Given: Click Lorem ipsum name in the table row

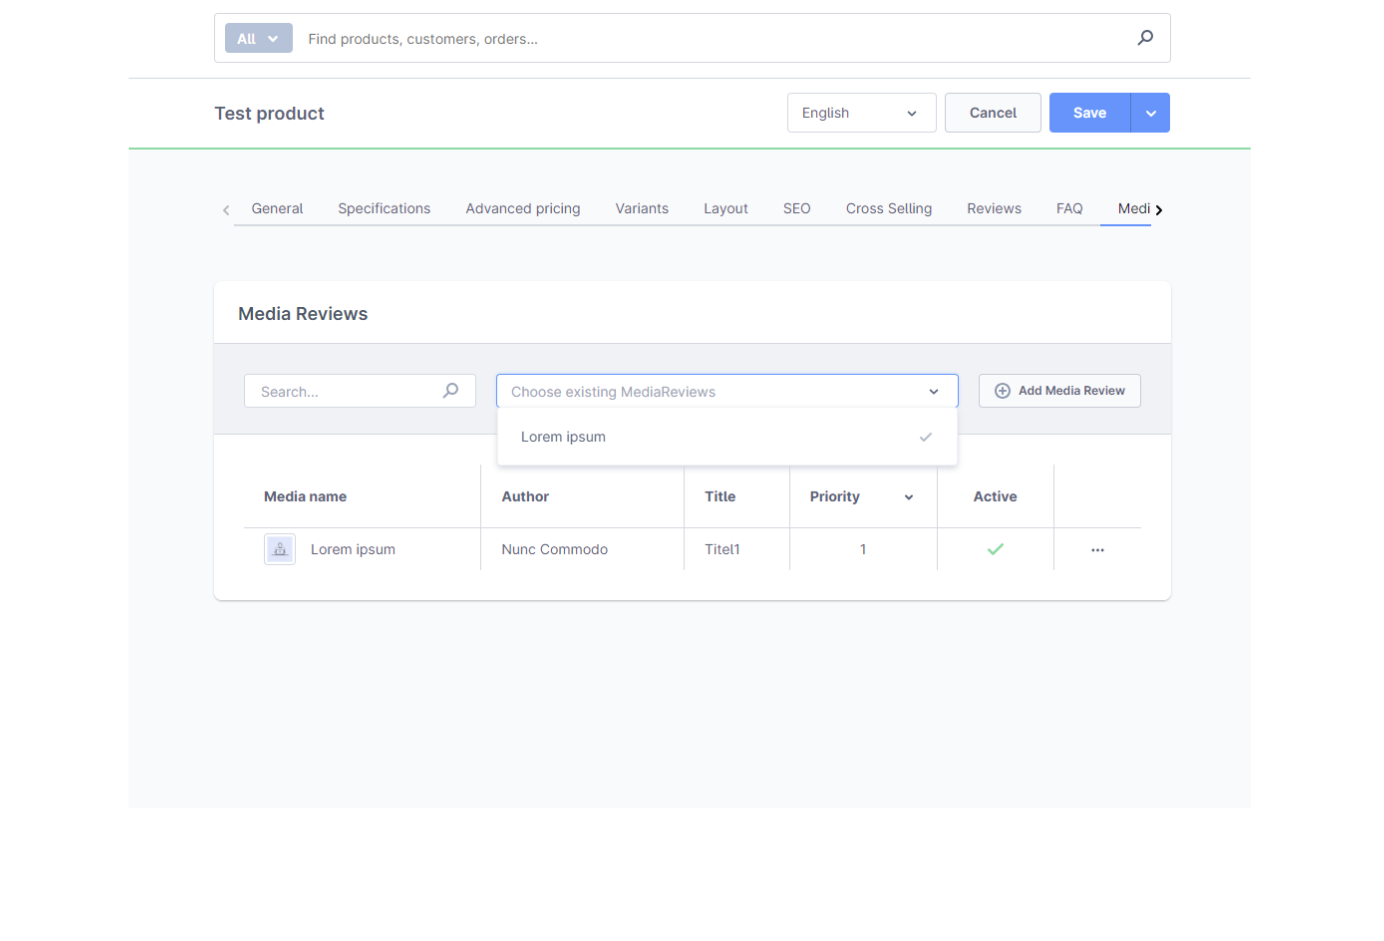Looking at the screenshot, I should [x=353, y=550].
